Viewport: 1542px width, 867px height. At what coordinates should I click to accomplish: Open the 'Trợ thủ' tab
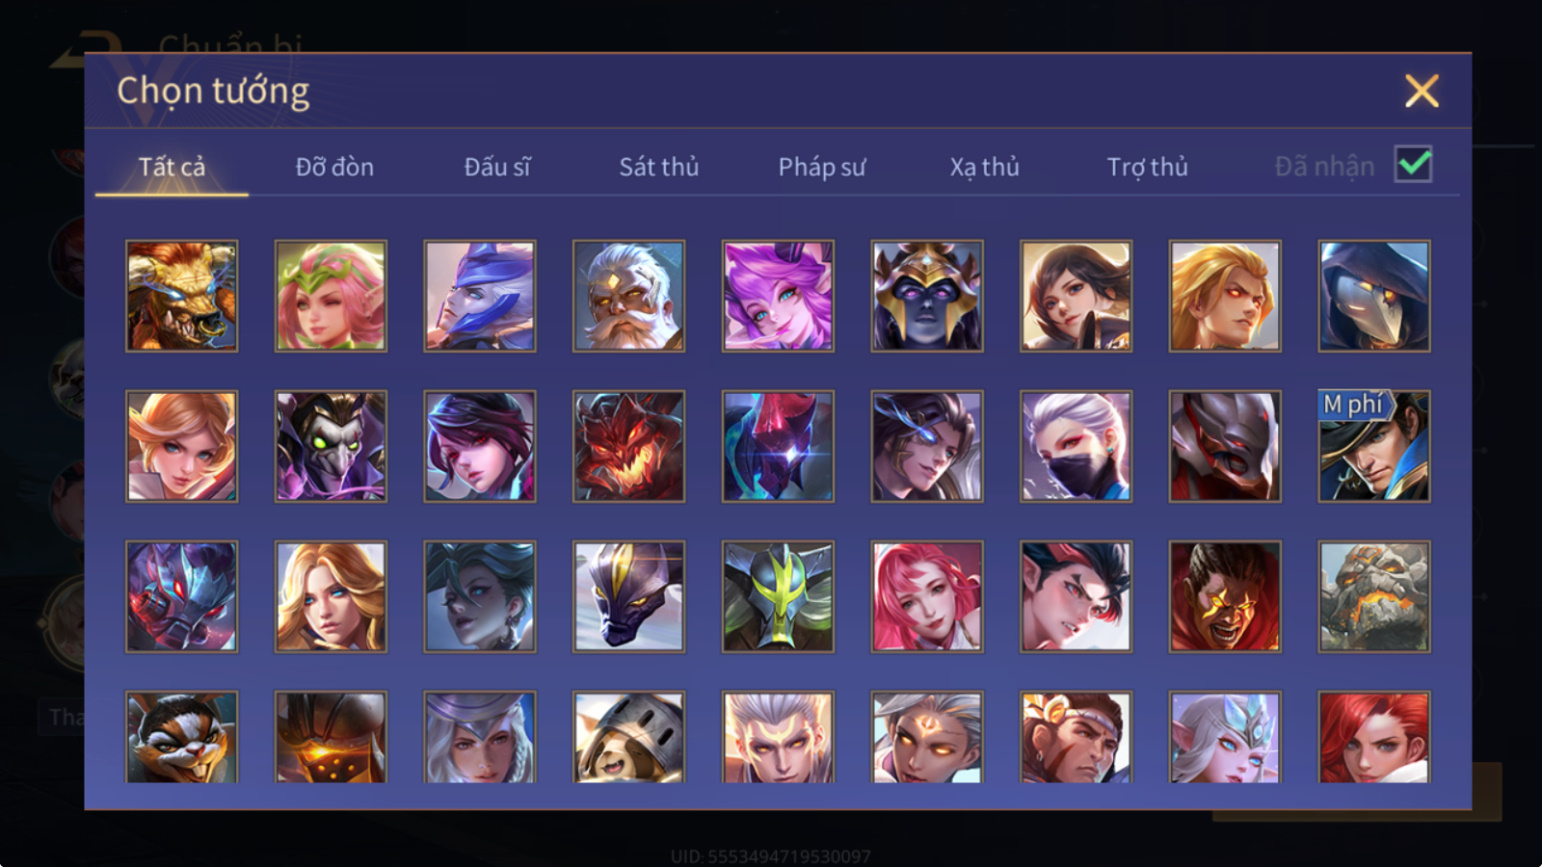1147,167
